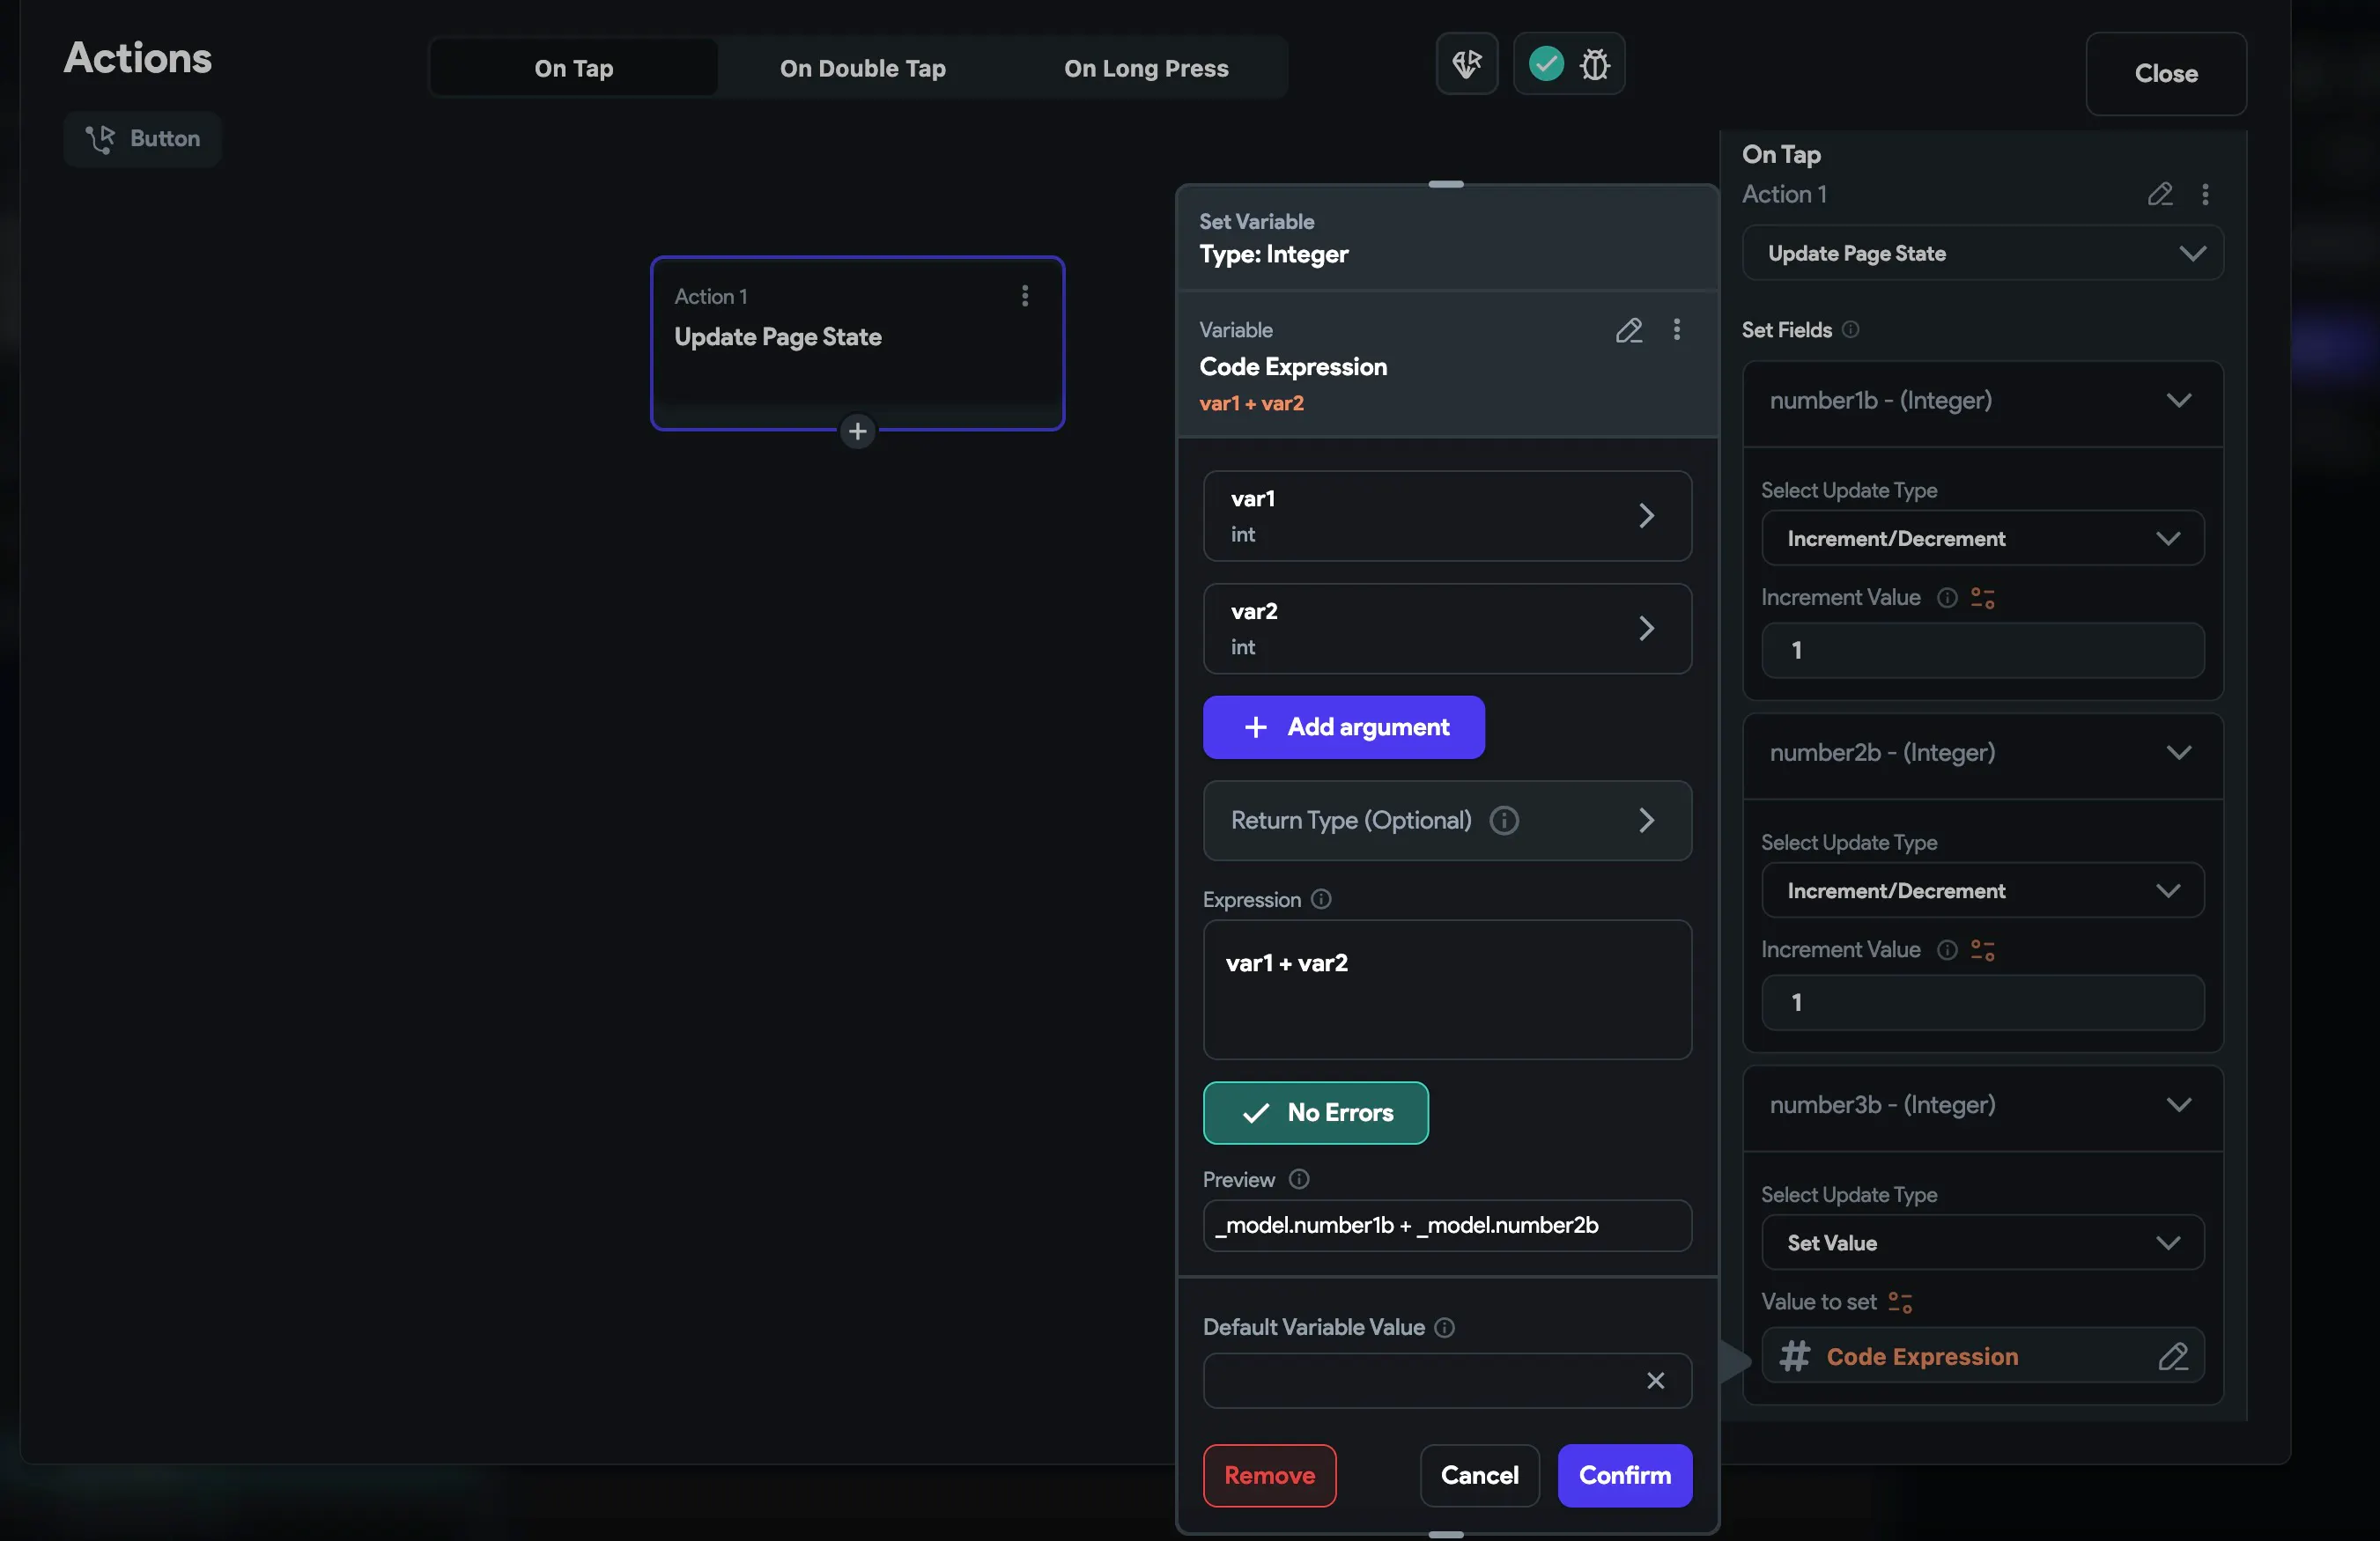
Task: Cancel the Set Variable dialog
Action: point(1479,1475)
